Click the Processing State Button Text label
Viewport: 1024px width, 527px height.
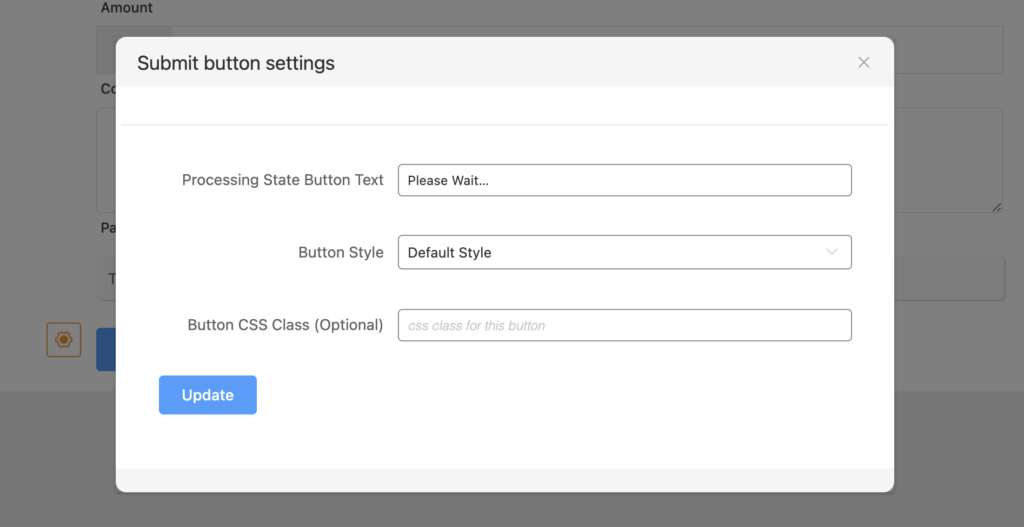click(x=282, y=180)
